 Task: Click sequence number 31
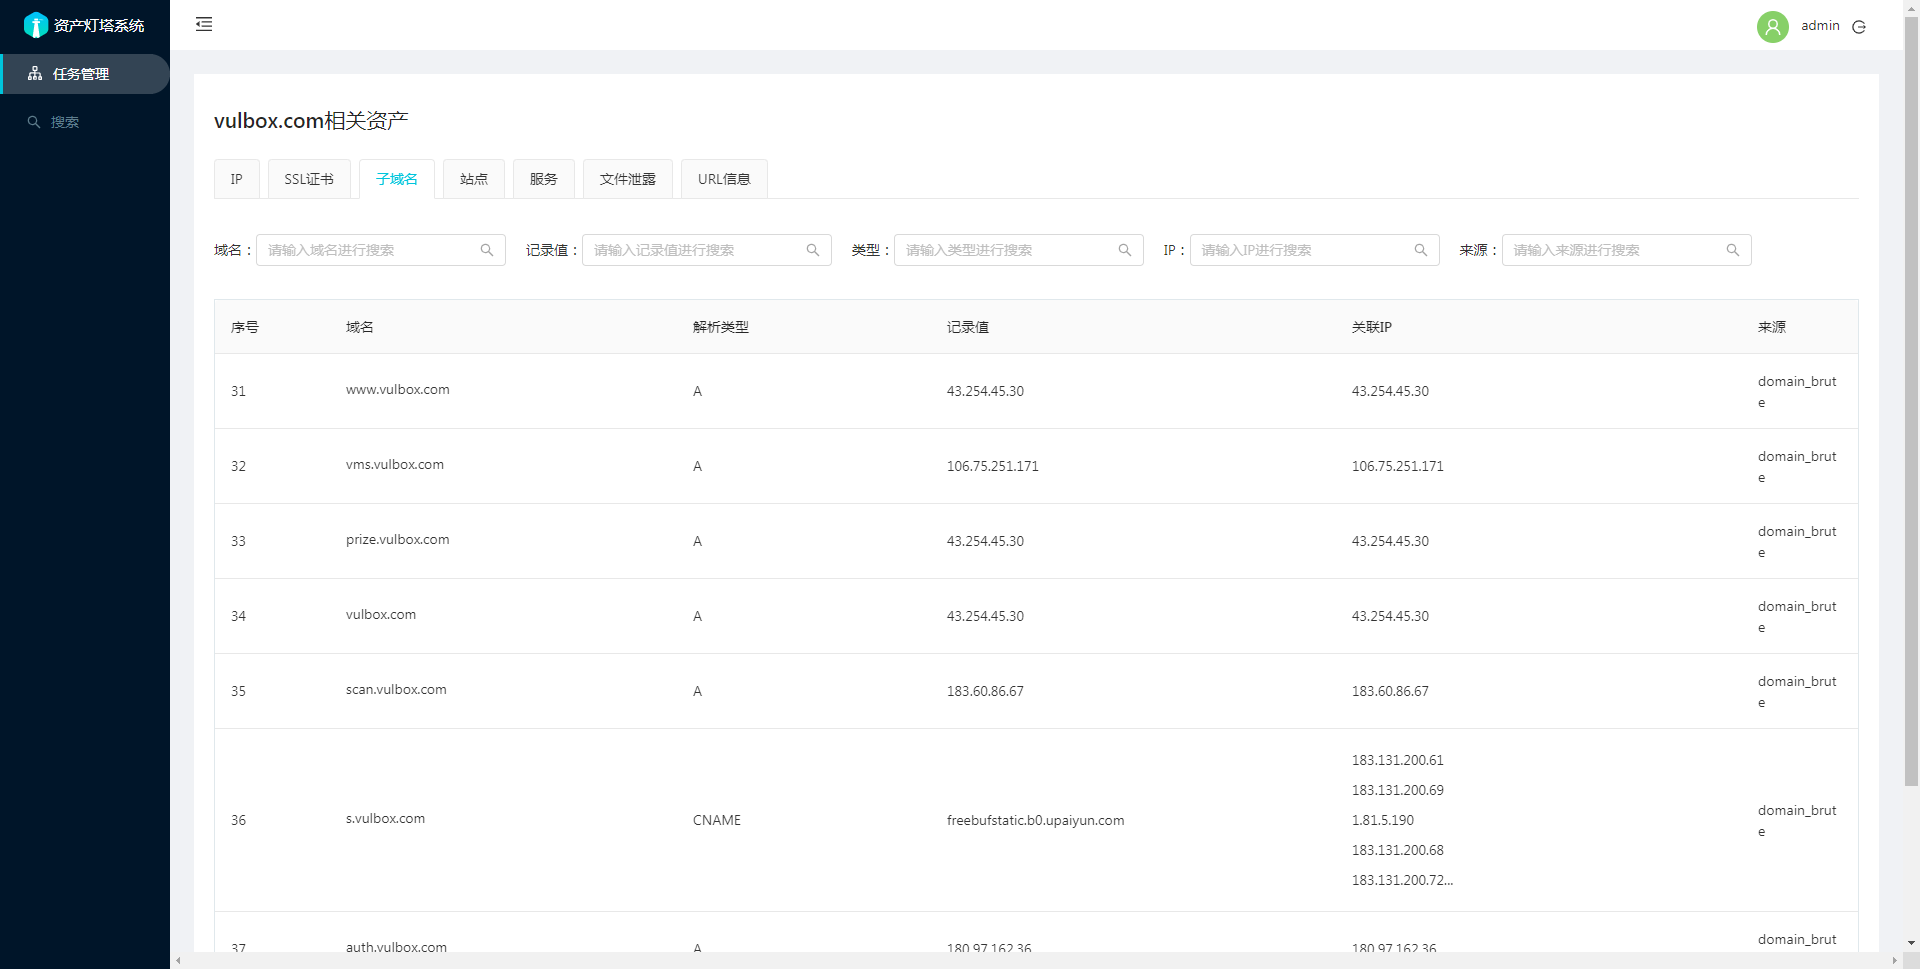238,391
